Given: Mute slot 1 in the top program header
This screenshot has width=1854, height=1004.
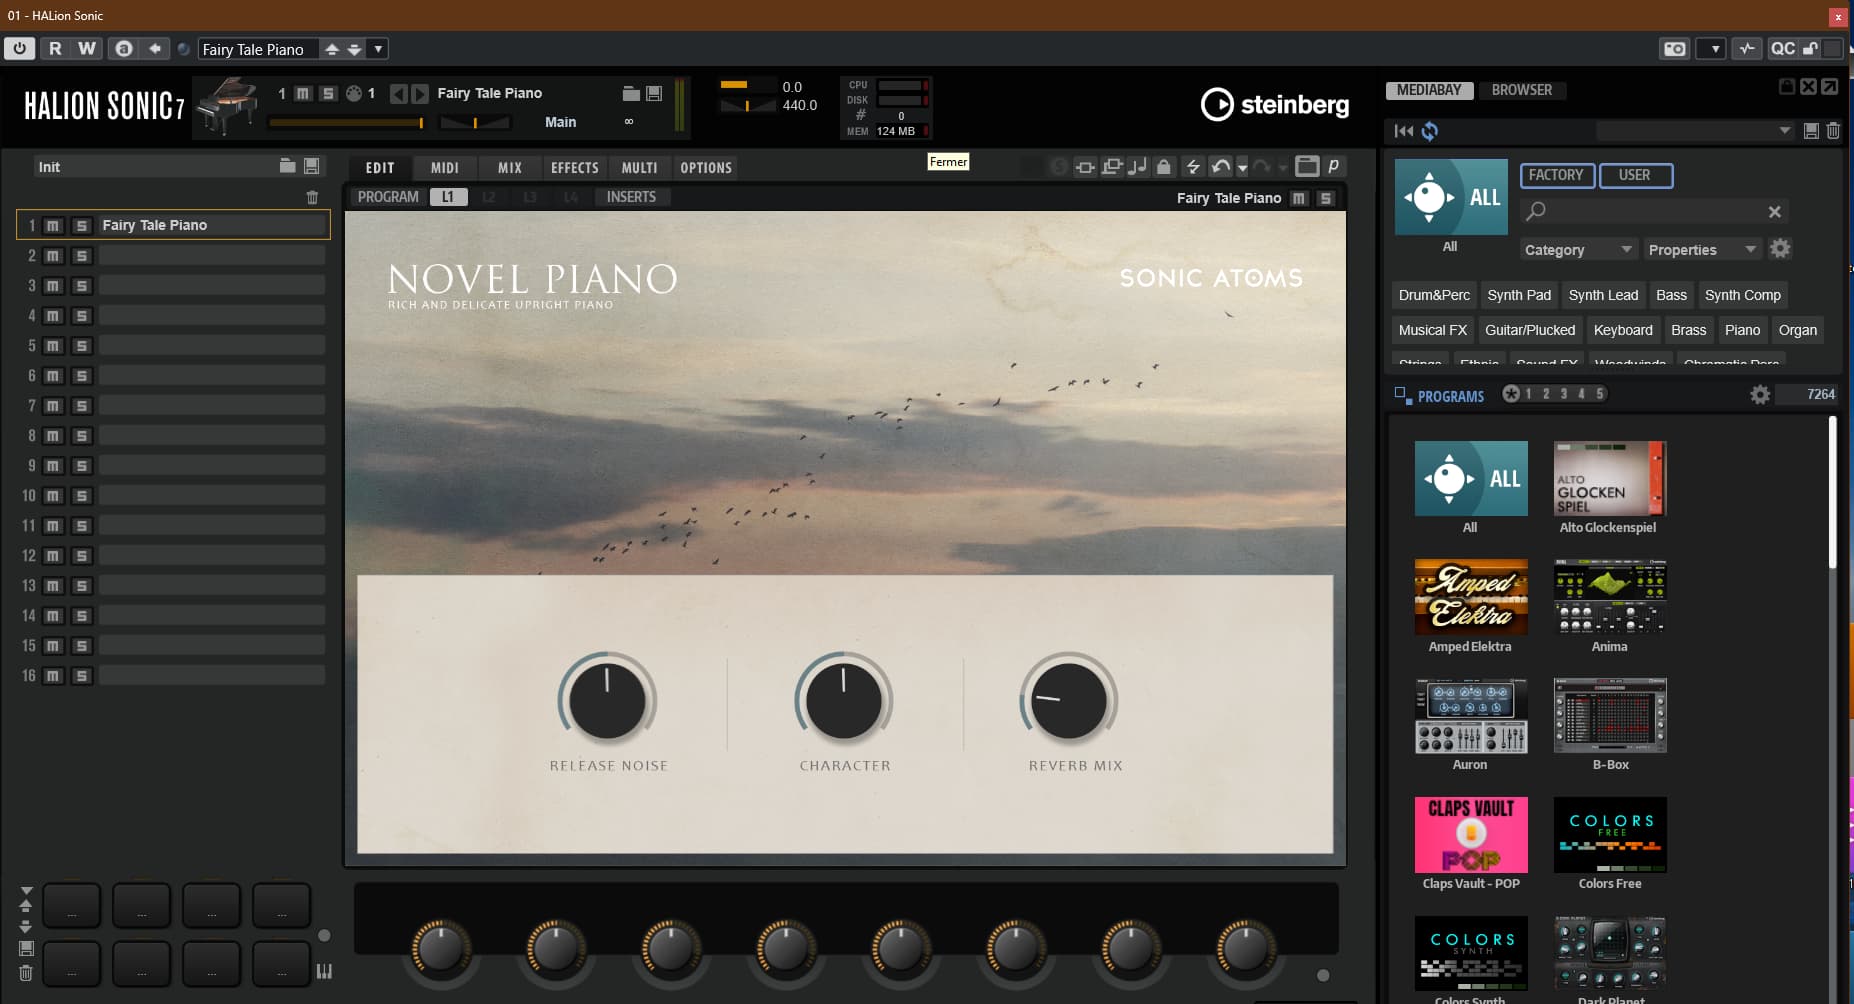Looking at the screenshot, I should pyautogui.click(x=302, y=93).
